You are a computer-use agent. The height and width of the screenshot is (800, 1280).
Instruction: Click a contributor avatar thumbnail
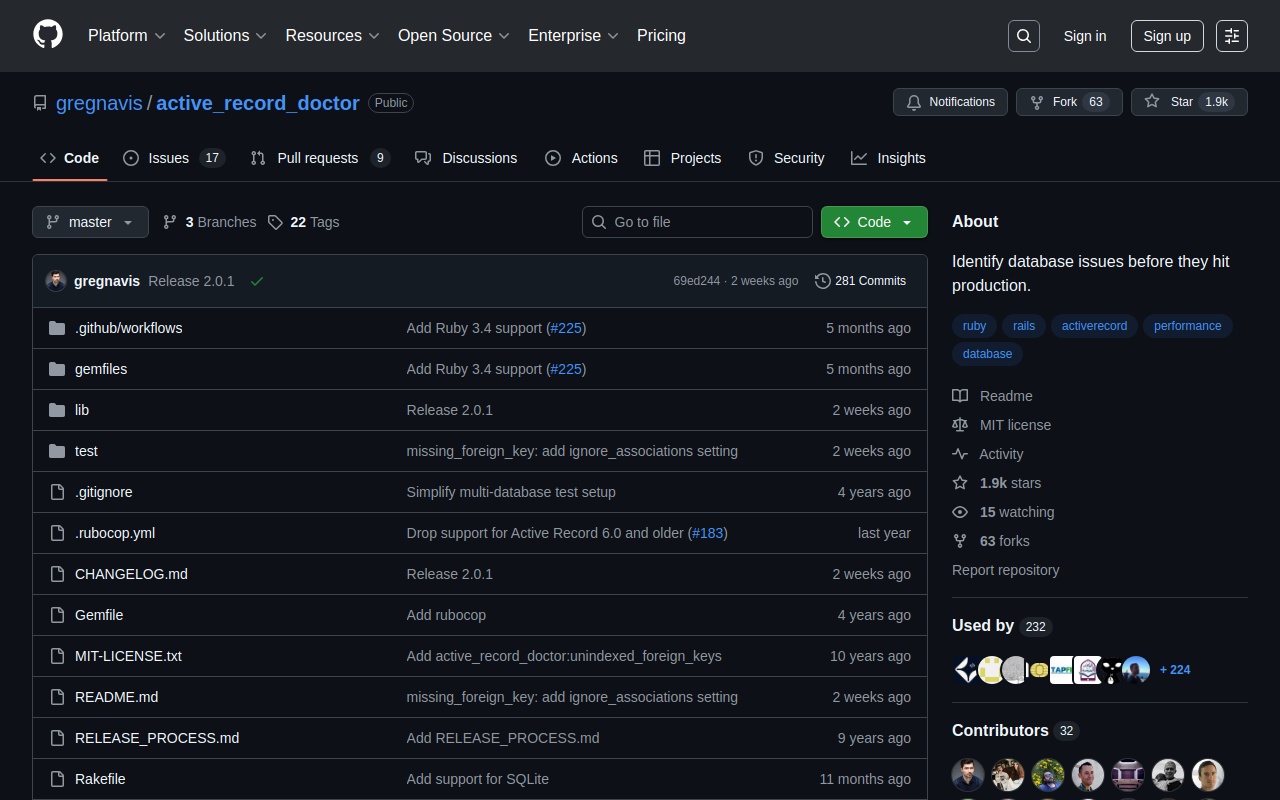click(967, 774)
